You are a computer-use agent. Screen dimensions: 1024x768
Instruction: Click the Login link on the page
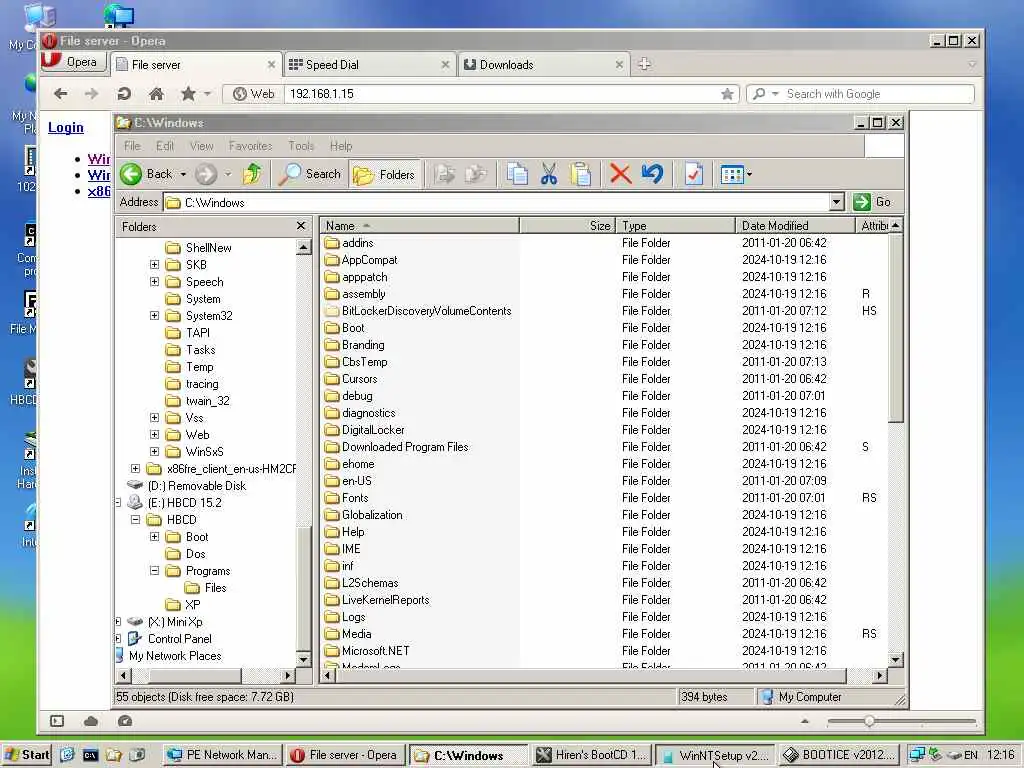(66, 127)
